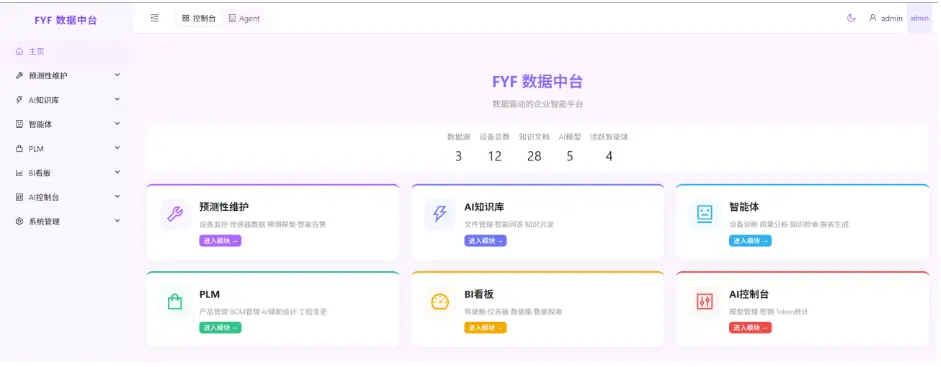Viewport: 941px width, 367px height.
Task: Click the 知识文档 count 28
Action: 534,157
